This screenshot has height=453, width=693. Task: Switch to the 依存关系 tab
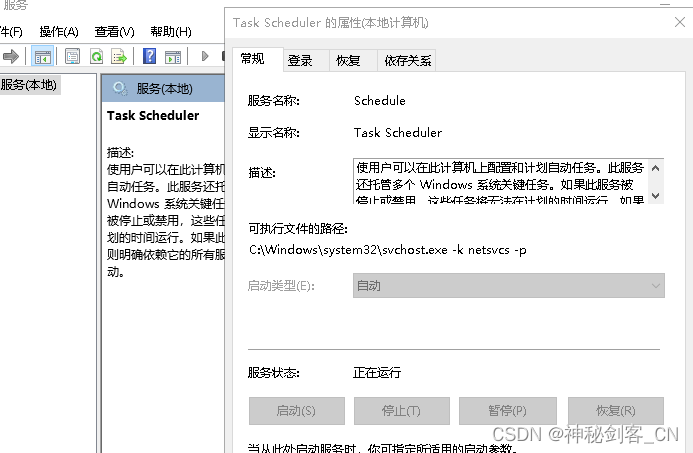tap(406, 60)
